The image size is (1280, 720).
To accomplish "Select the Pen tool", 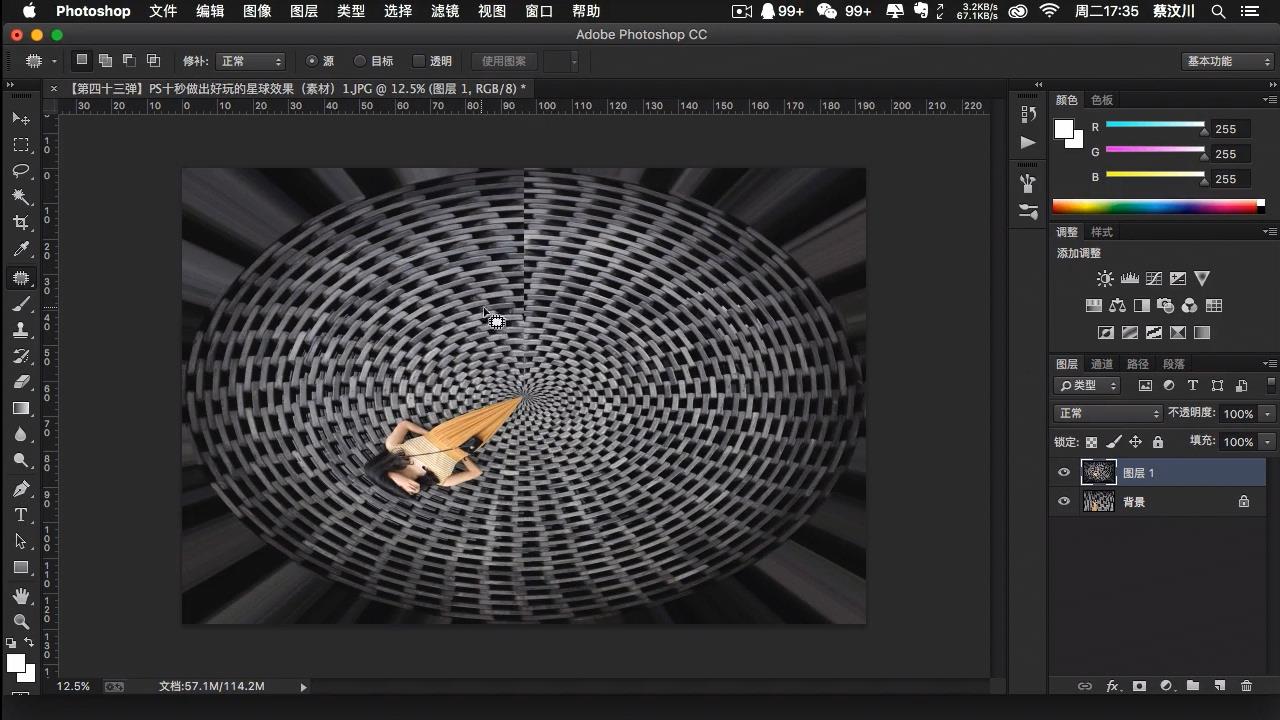I will click(x=21, y=489).
